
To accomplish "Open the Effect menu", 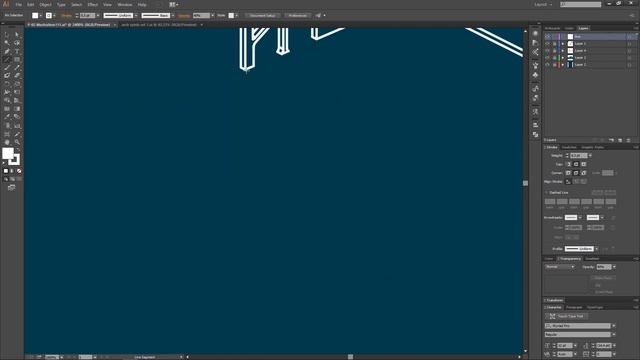I will pyautogui.click(x=93, y=4).
